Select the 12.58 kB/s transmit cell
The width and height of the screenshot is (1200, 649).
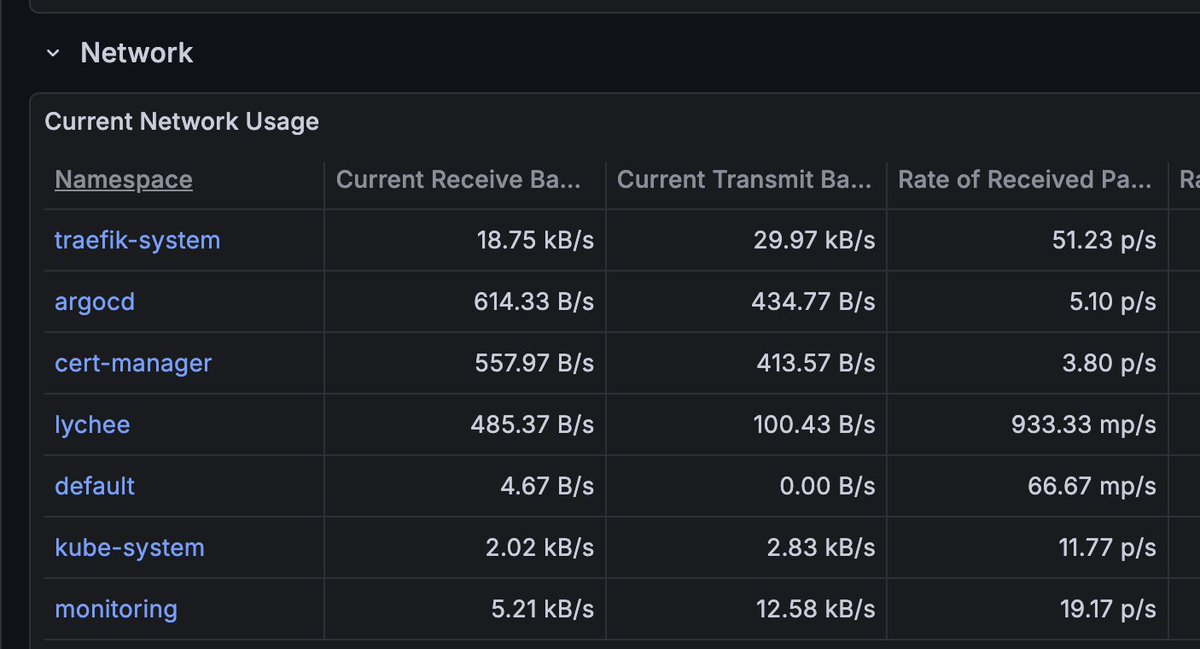pos(817,609)
